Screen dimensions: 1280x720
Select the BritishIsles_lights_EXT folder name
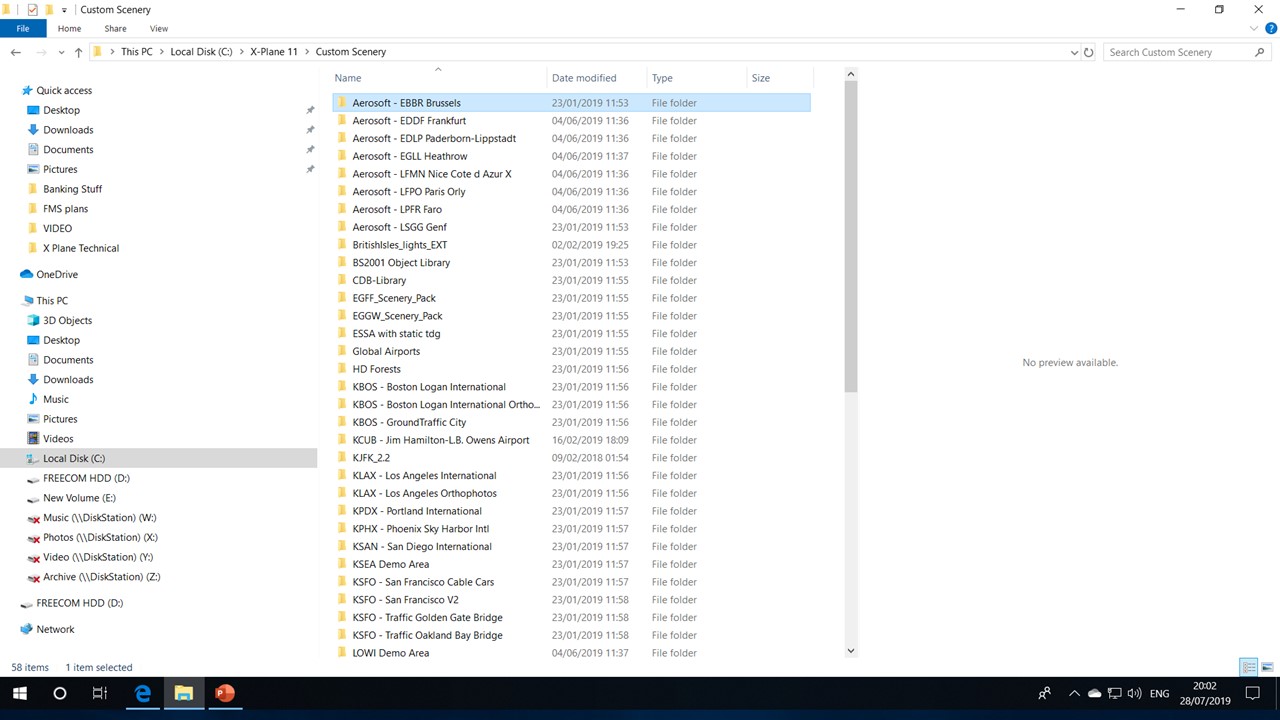tap(400, 245)
